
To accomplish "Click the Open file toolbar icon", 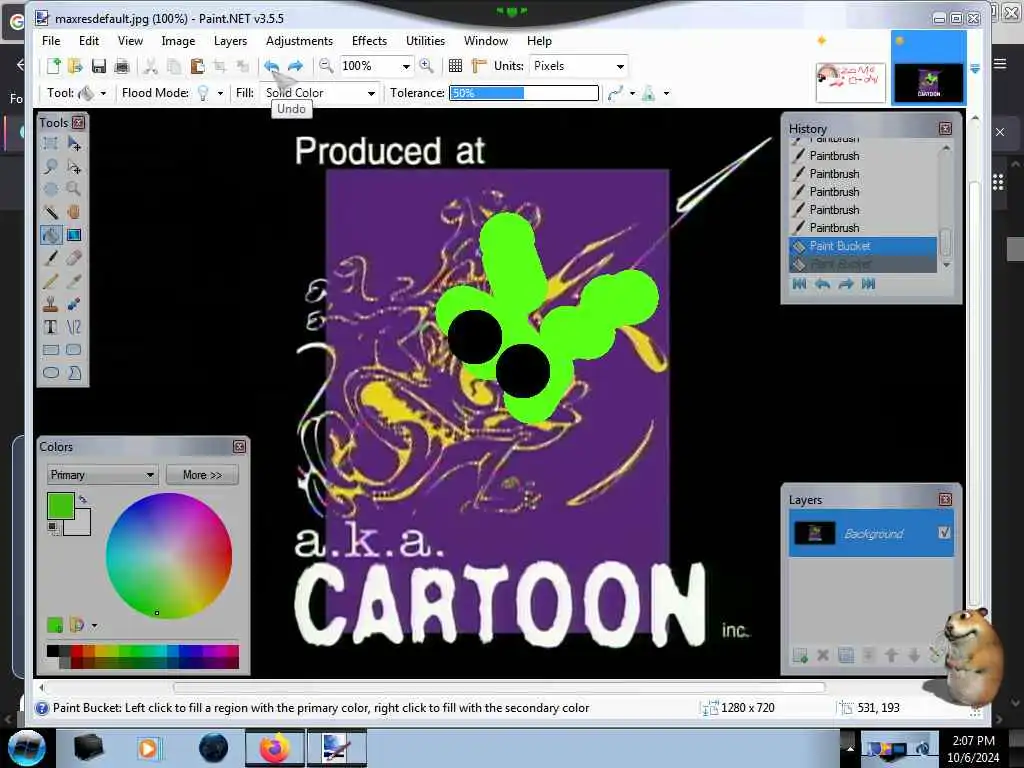I will pyautogui.click(x=75, y=66).
